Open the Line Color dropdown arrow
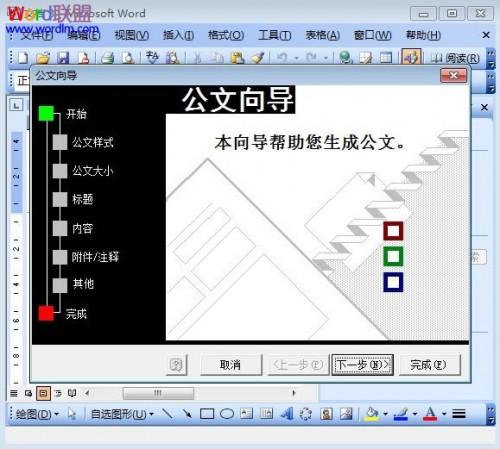Image resolution: width=500 pixels, height=449 pixels. coord(415,414)
